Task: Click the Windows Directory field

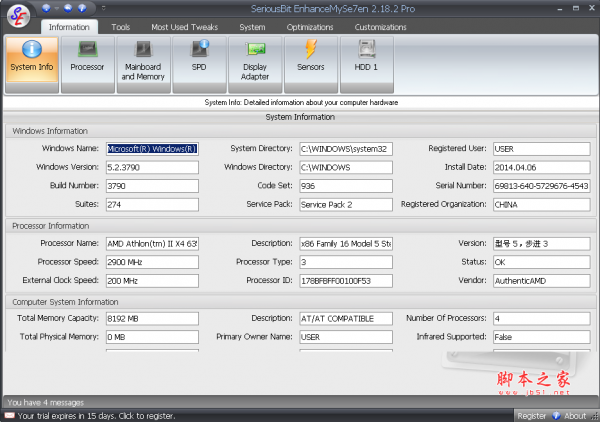Action: coord(346,167)
